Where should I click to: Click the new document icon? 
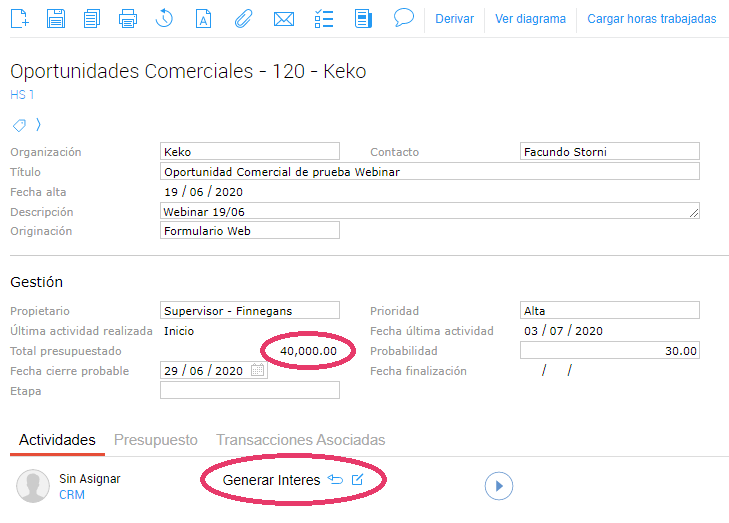coord(20,18)
